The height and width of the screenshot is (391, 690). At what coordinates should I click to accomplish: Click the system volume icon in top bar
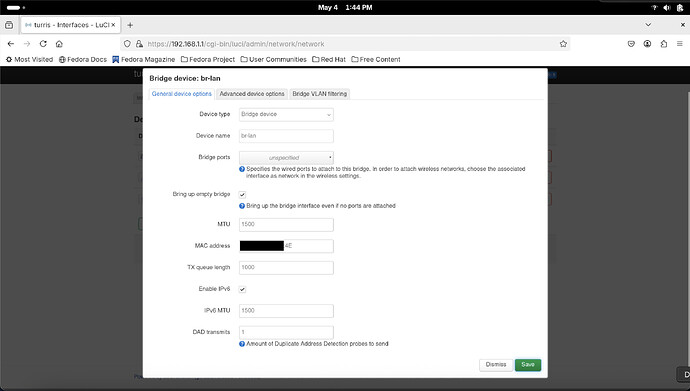tap(667, 7)
